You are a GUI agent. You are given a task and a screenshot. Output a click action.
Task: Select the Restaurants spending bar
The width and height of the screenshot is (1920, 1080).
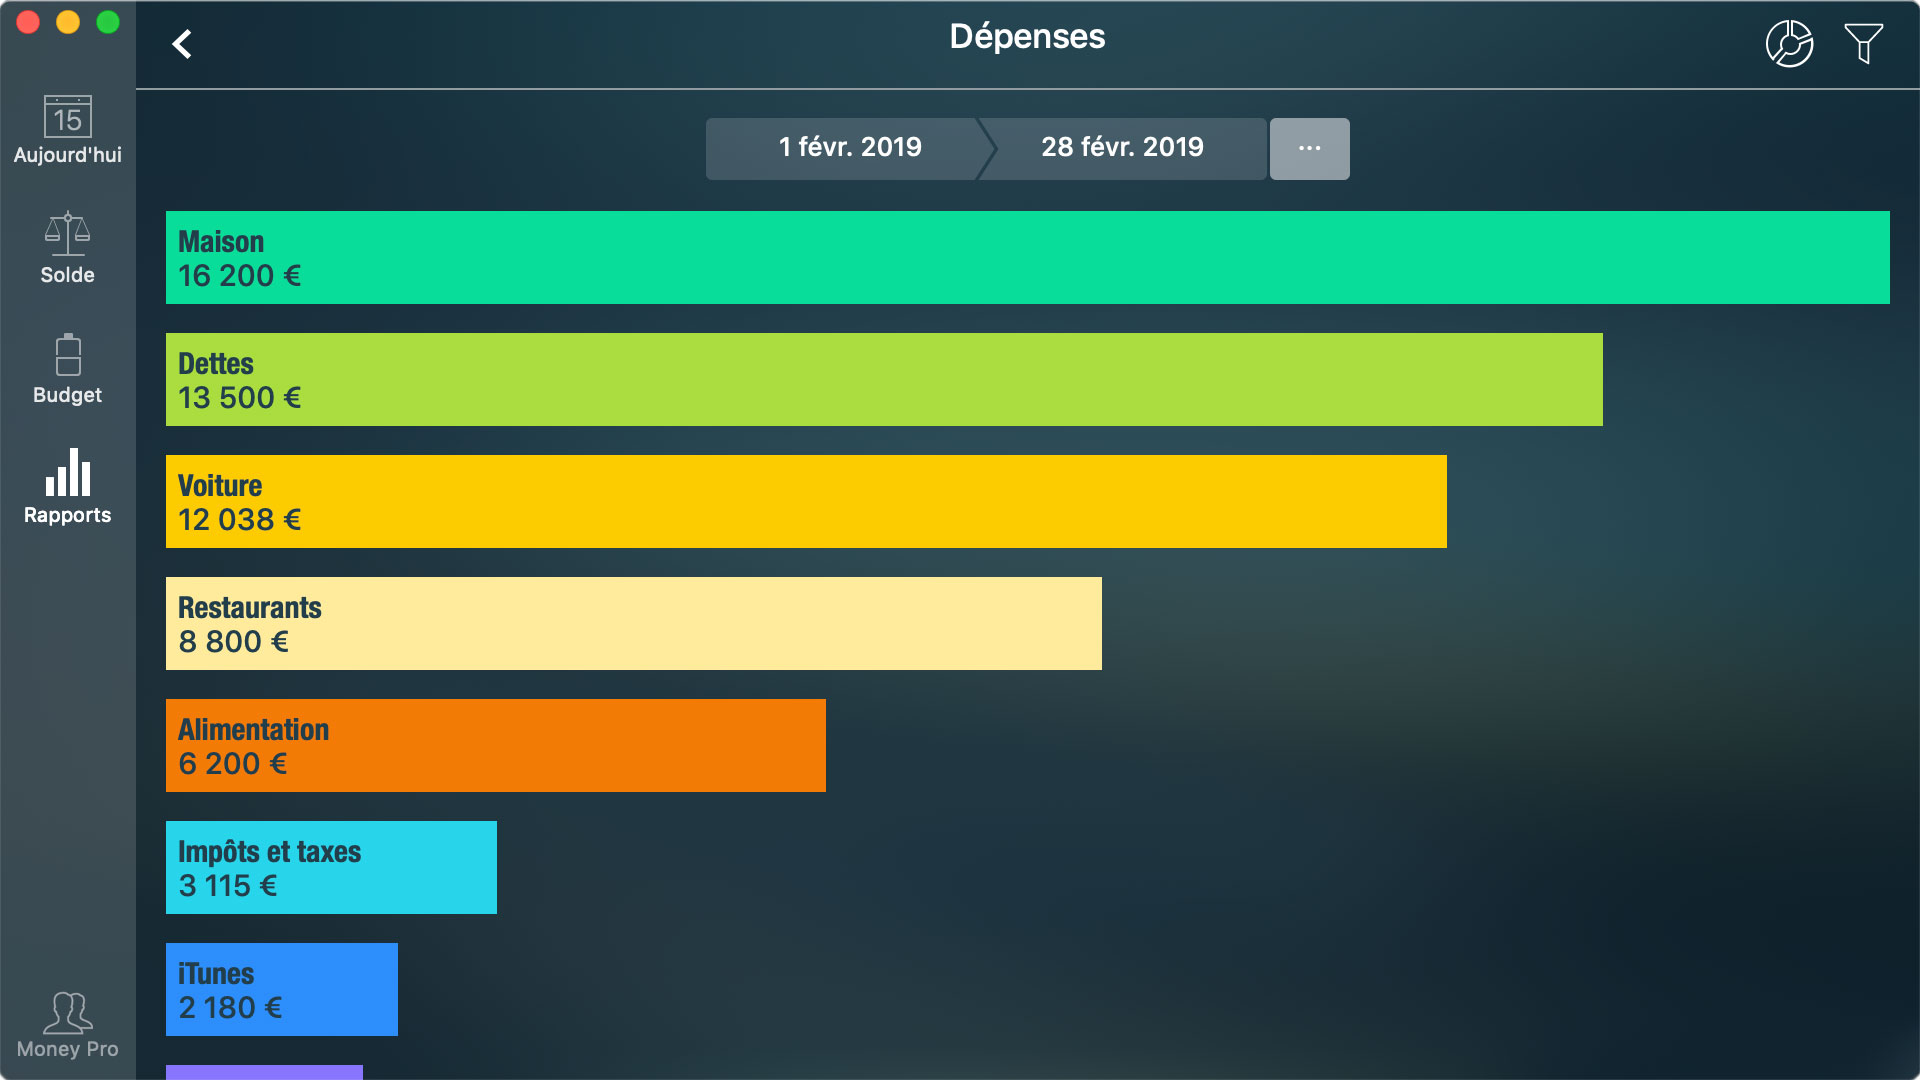(x=633, y=623)
